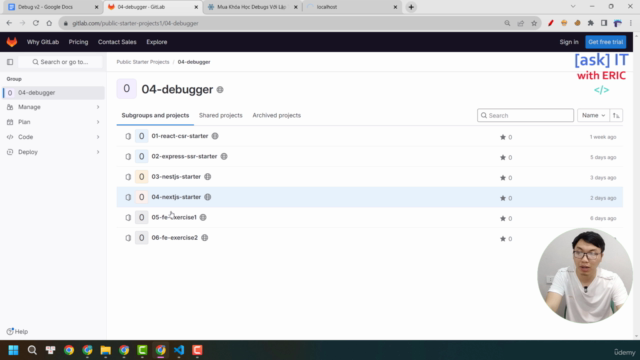The width and height of the screenshot is (640, 360).
Task: Open the 01-react-csr-starter project
Action: point(180,136)
